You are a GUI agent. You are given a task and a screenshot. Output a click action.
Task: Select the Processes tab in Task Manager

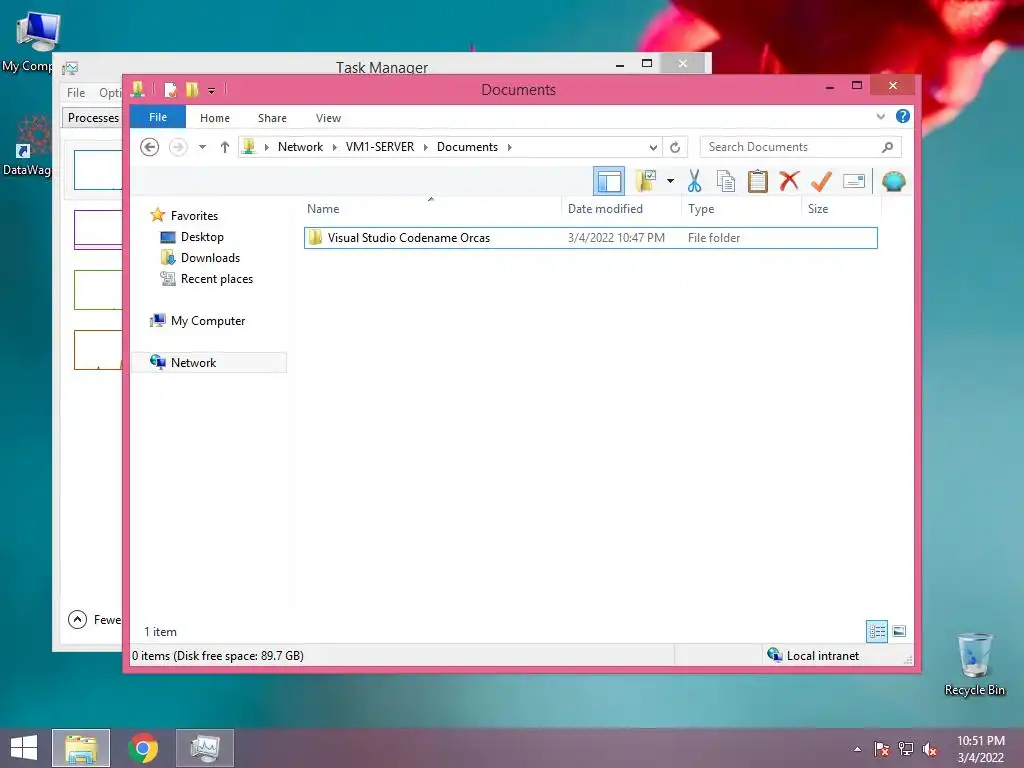point(93,118)
